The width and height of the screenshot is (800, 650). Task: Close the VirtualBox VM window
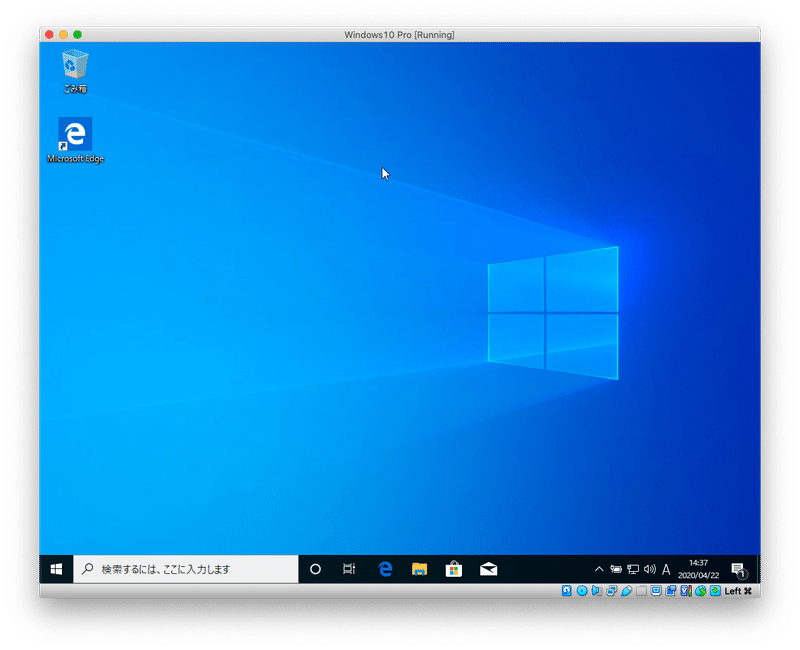click(x=49, y=35)
